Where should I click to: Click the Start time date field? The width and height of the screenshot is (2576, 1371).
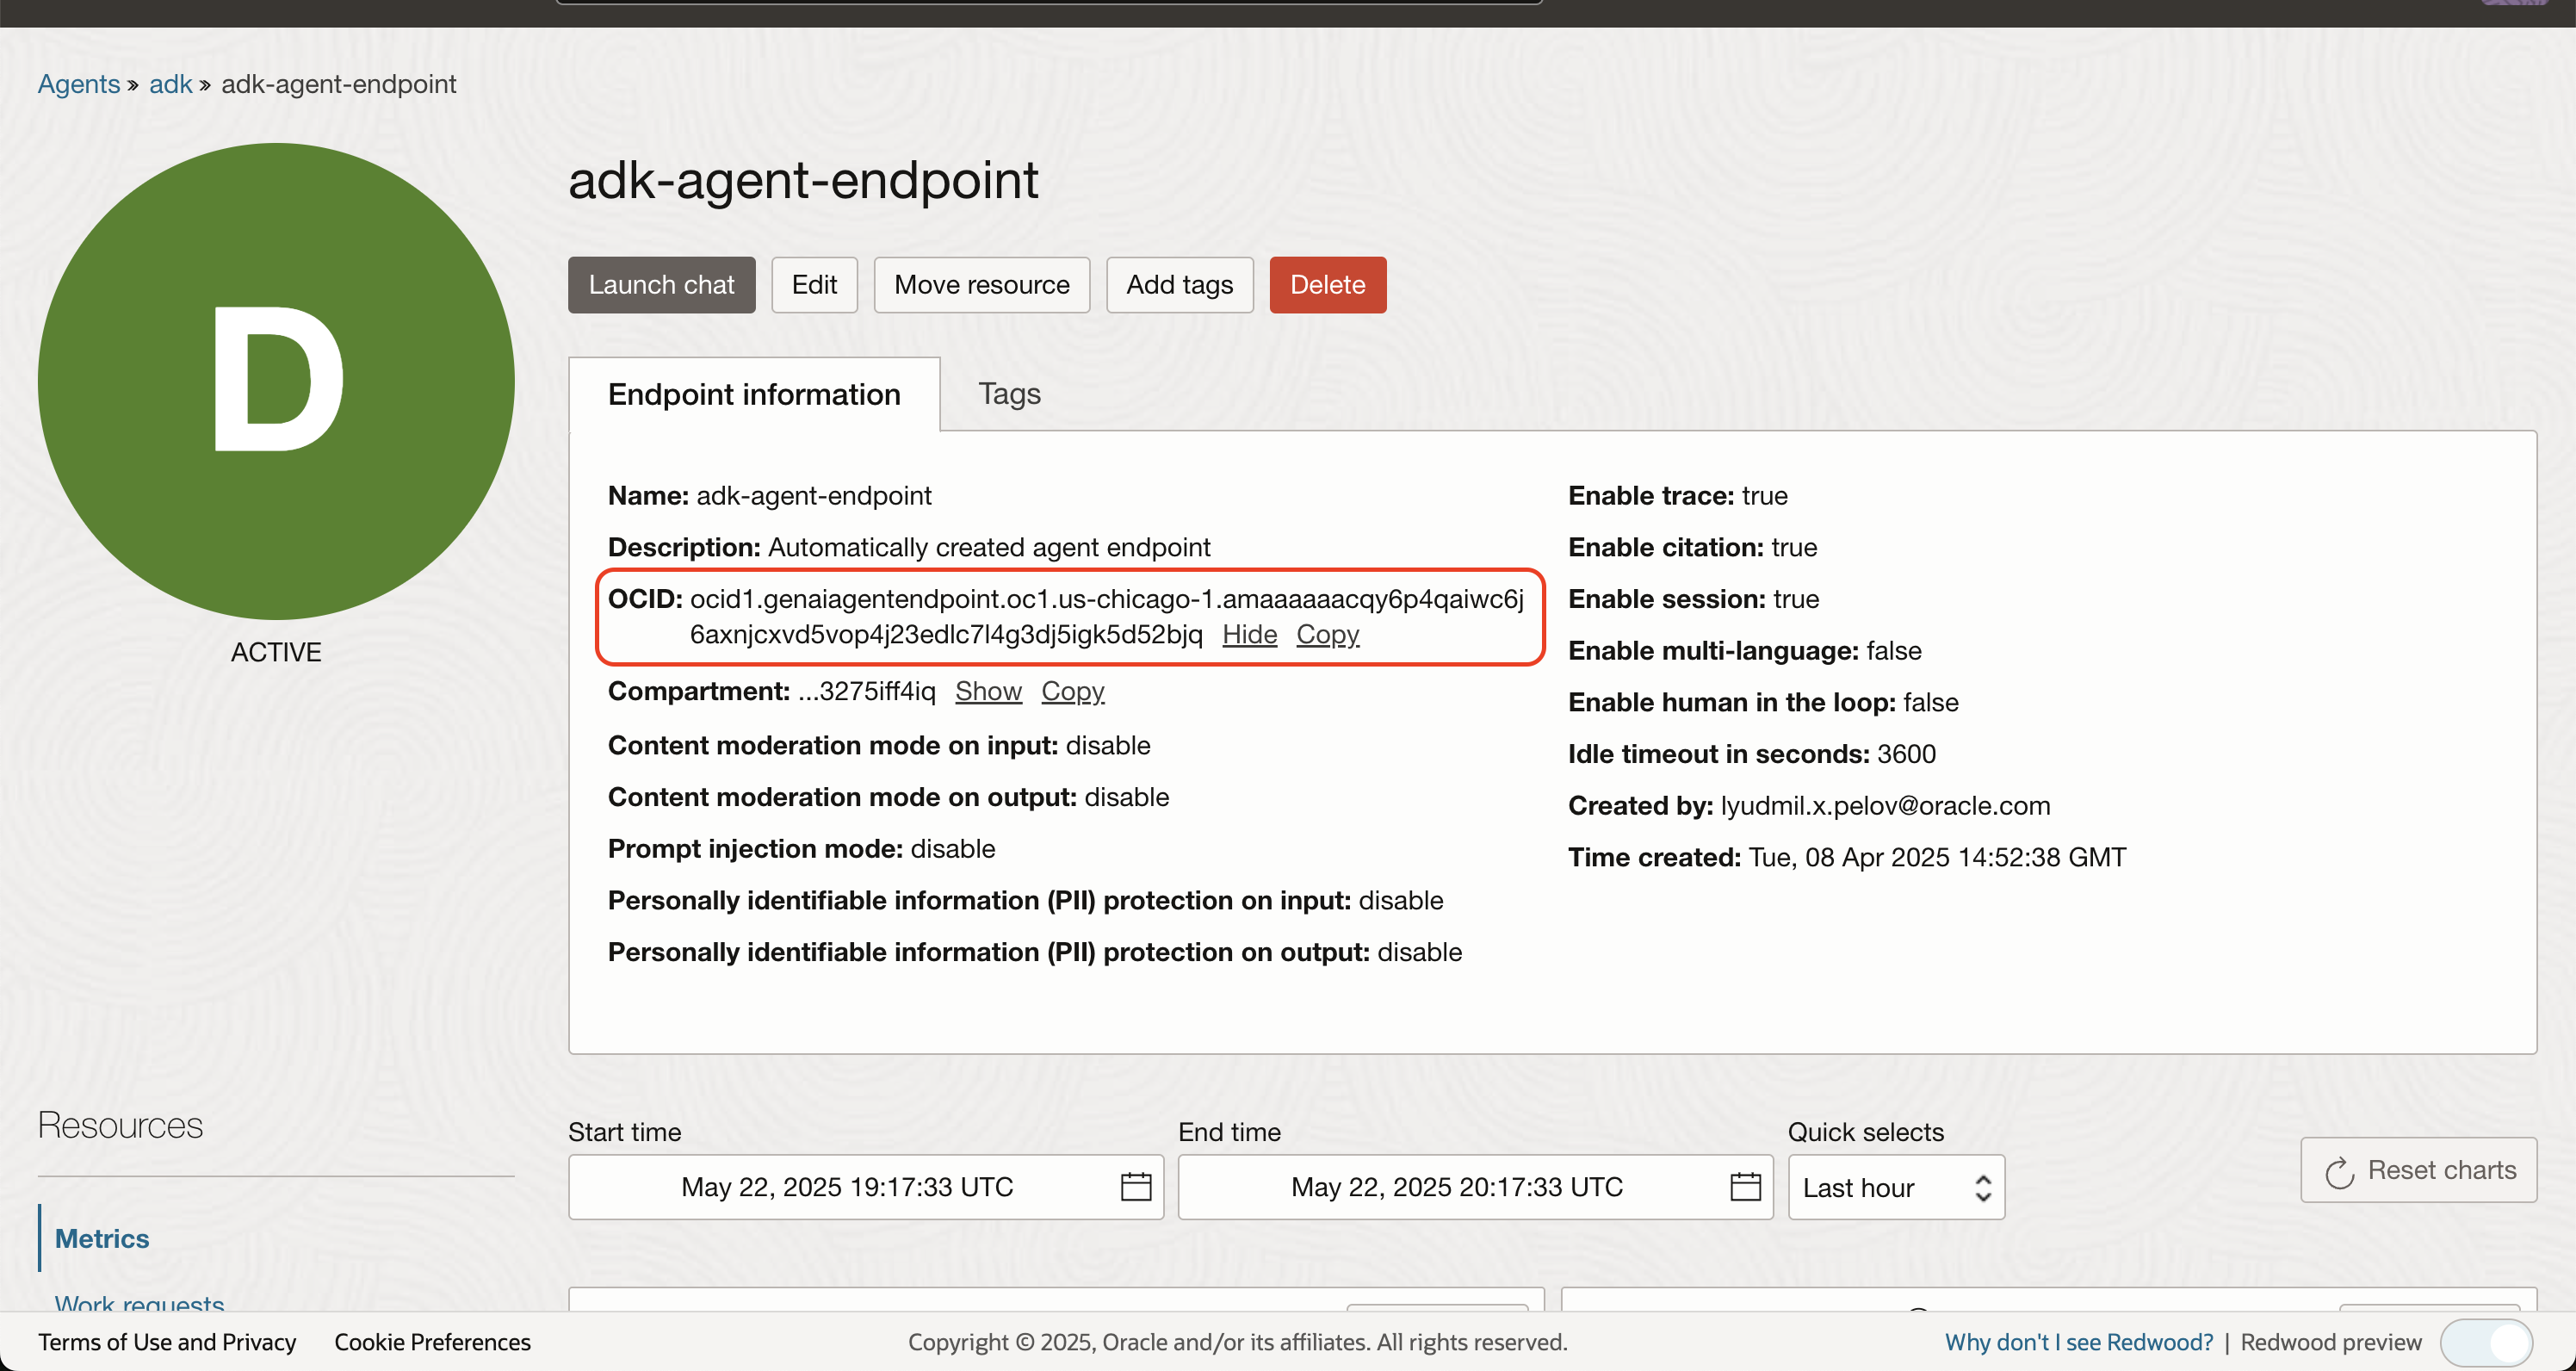pos(846,1187)
